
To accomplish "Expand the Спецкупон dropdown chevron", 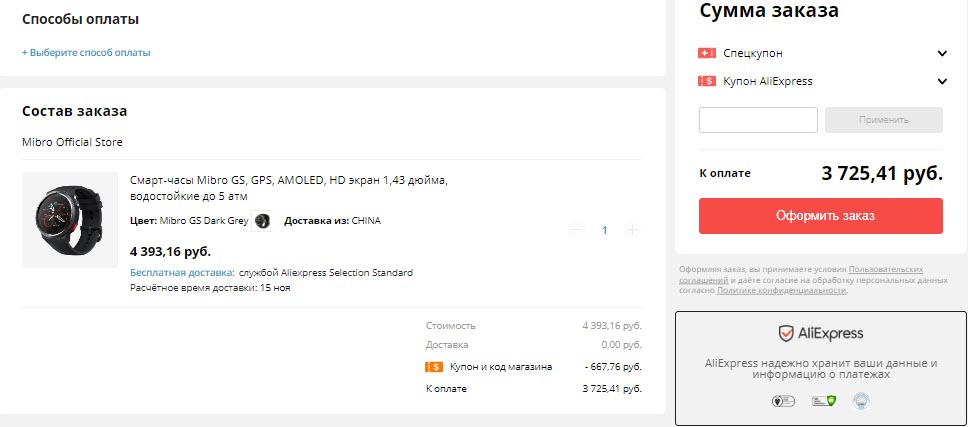I will [942, 53].
